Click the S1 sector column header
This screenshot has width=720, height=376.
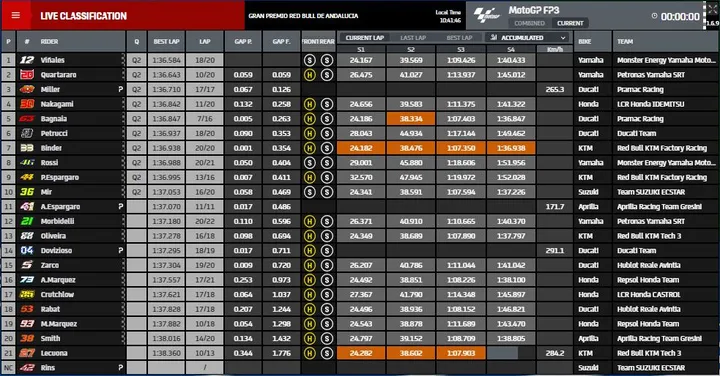click(x=361, y=49)
